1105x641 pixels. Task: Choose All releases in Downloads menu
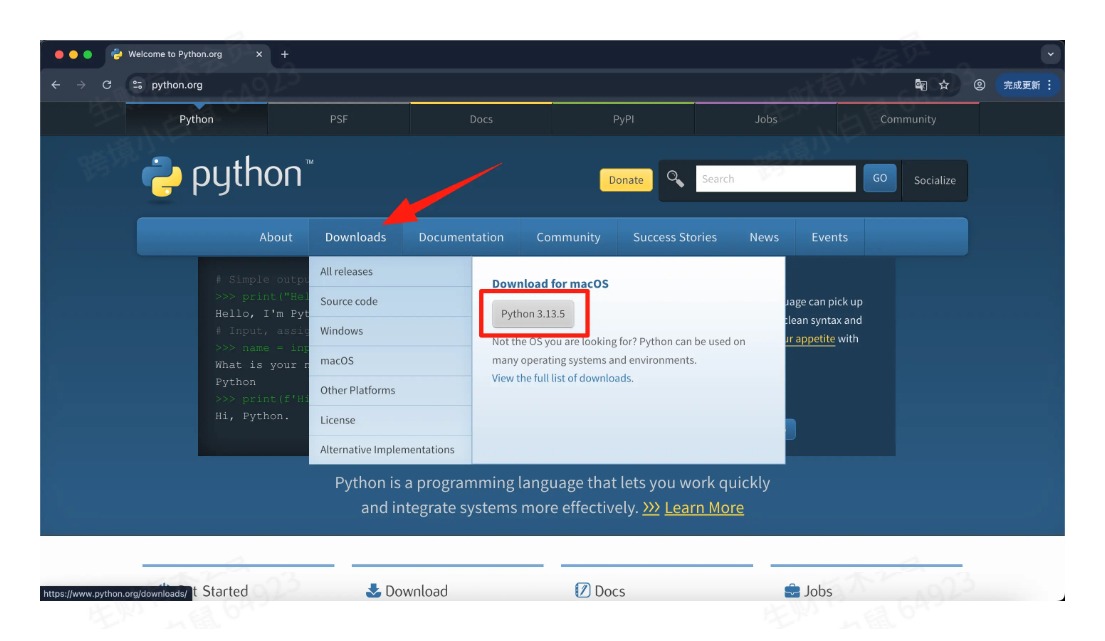click(x=390, y=271)
